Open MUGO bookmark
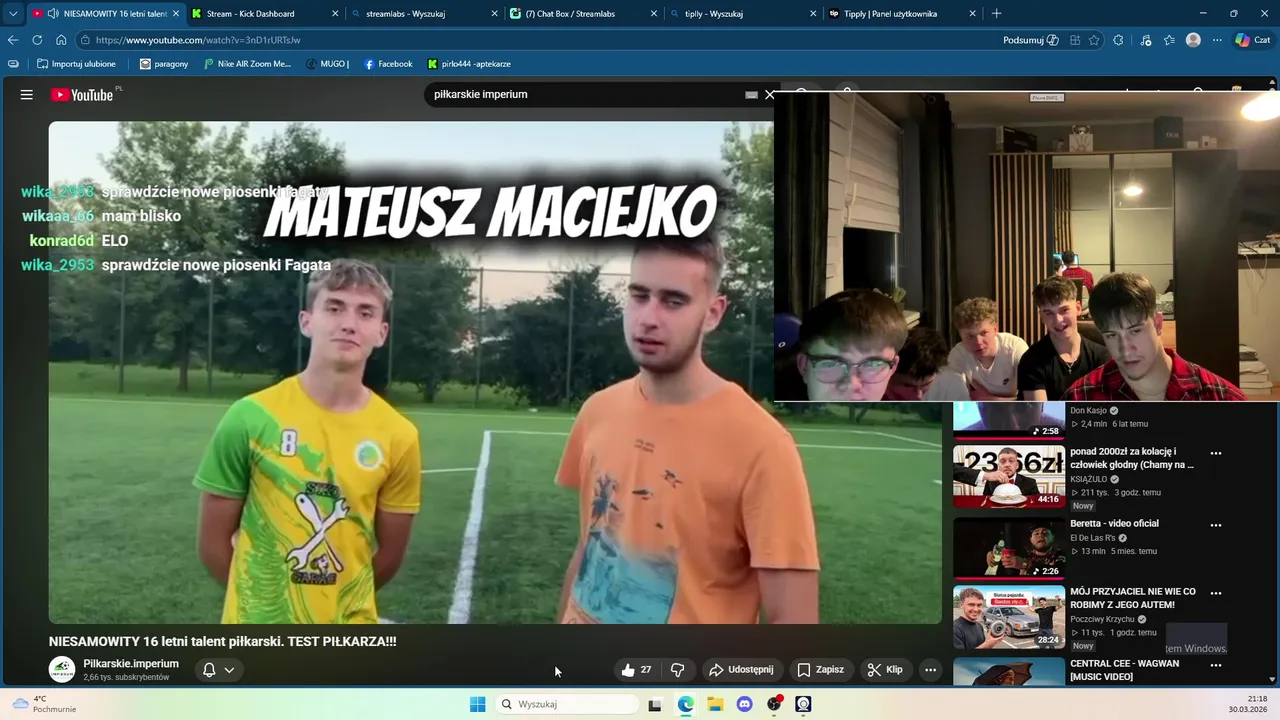The image size is (1280, 720). click(328, 64)
